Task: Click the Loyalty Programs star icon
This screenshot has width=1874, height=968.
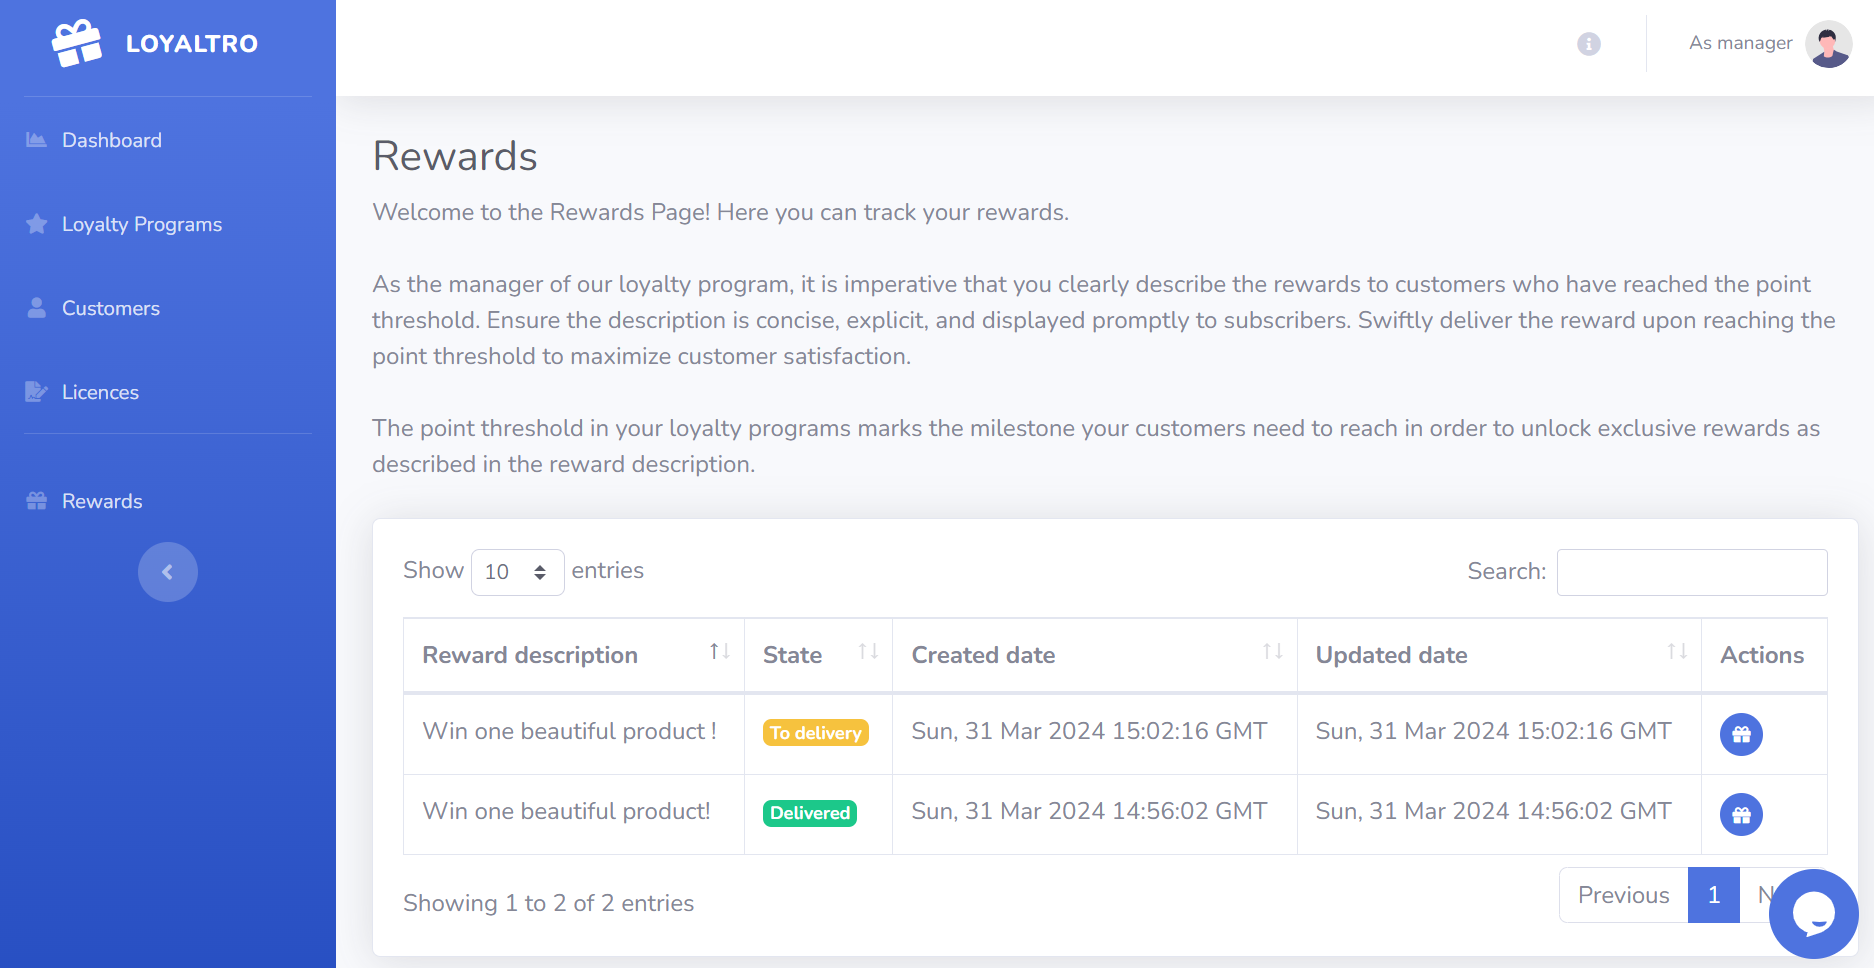Action: (x=36, y=224)
